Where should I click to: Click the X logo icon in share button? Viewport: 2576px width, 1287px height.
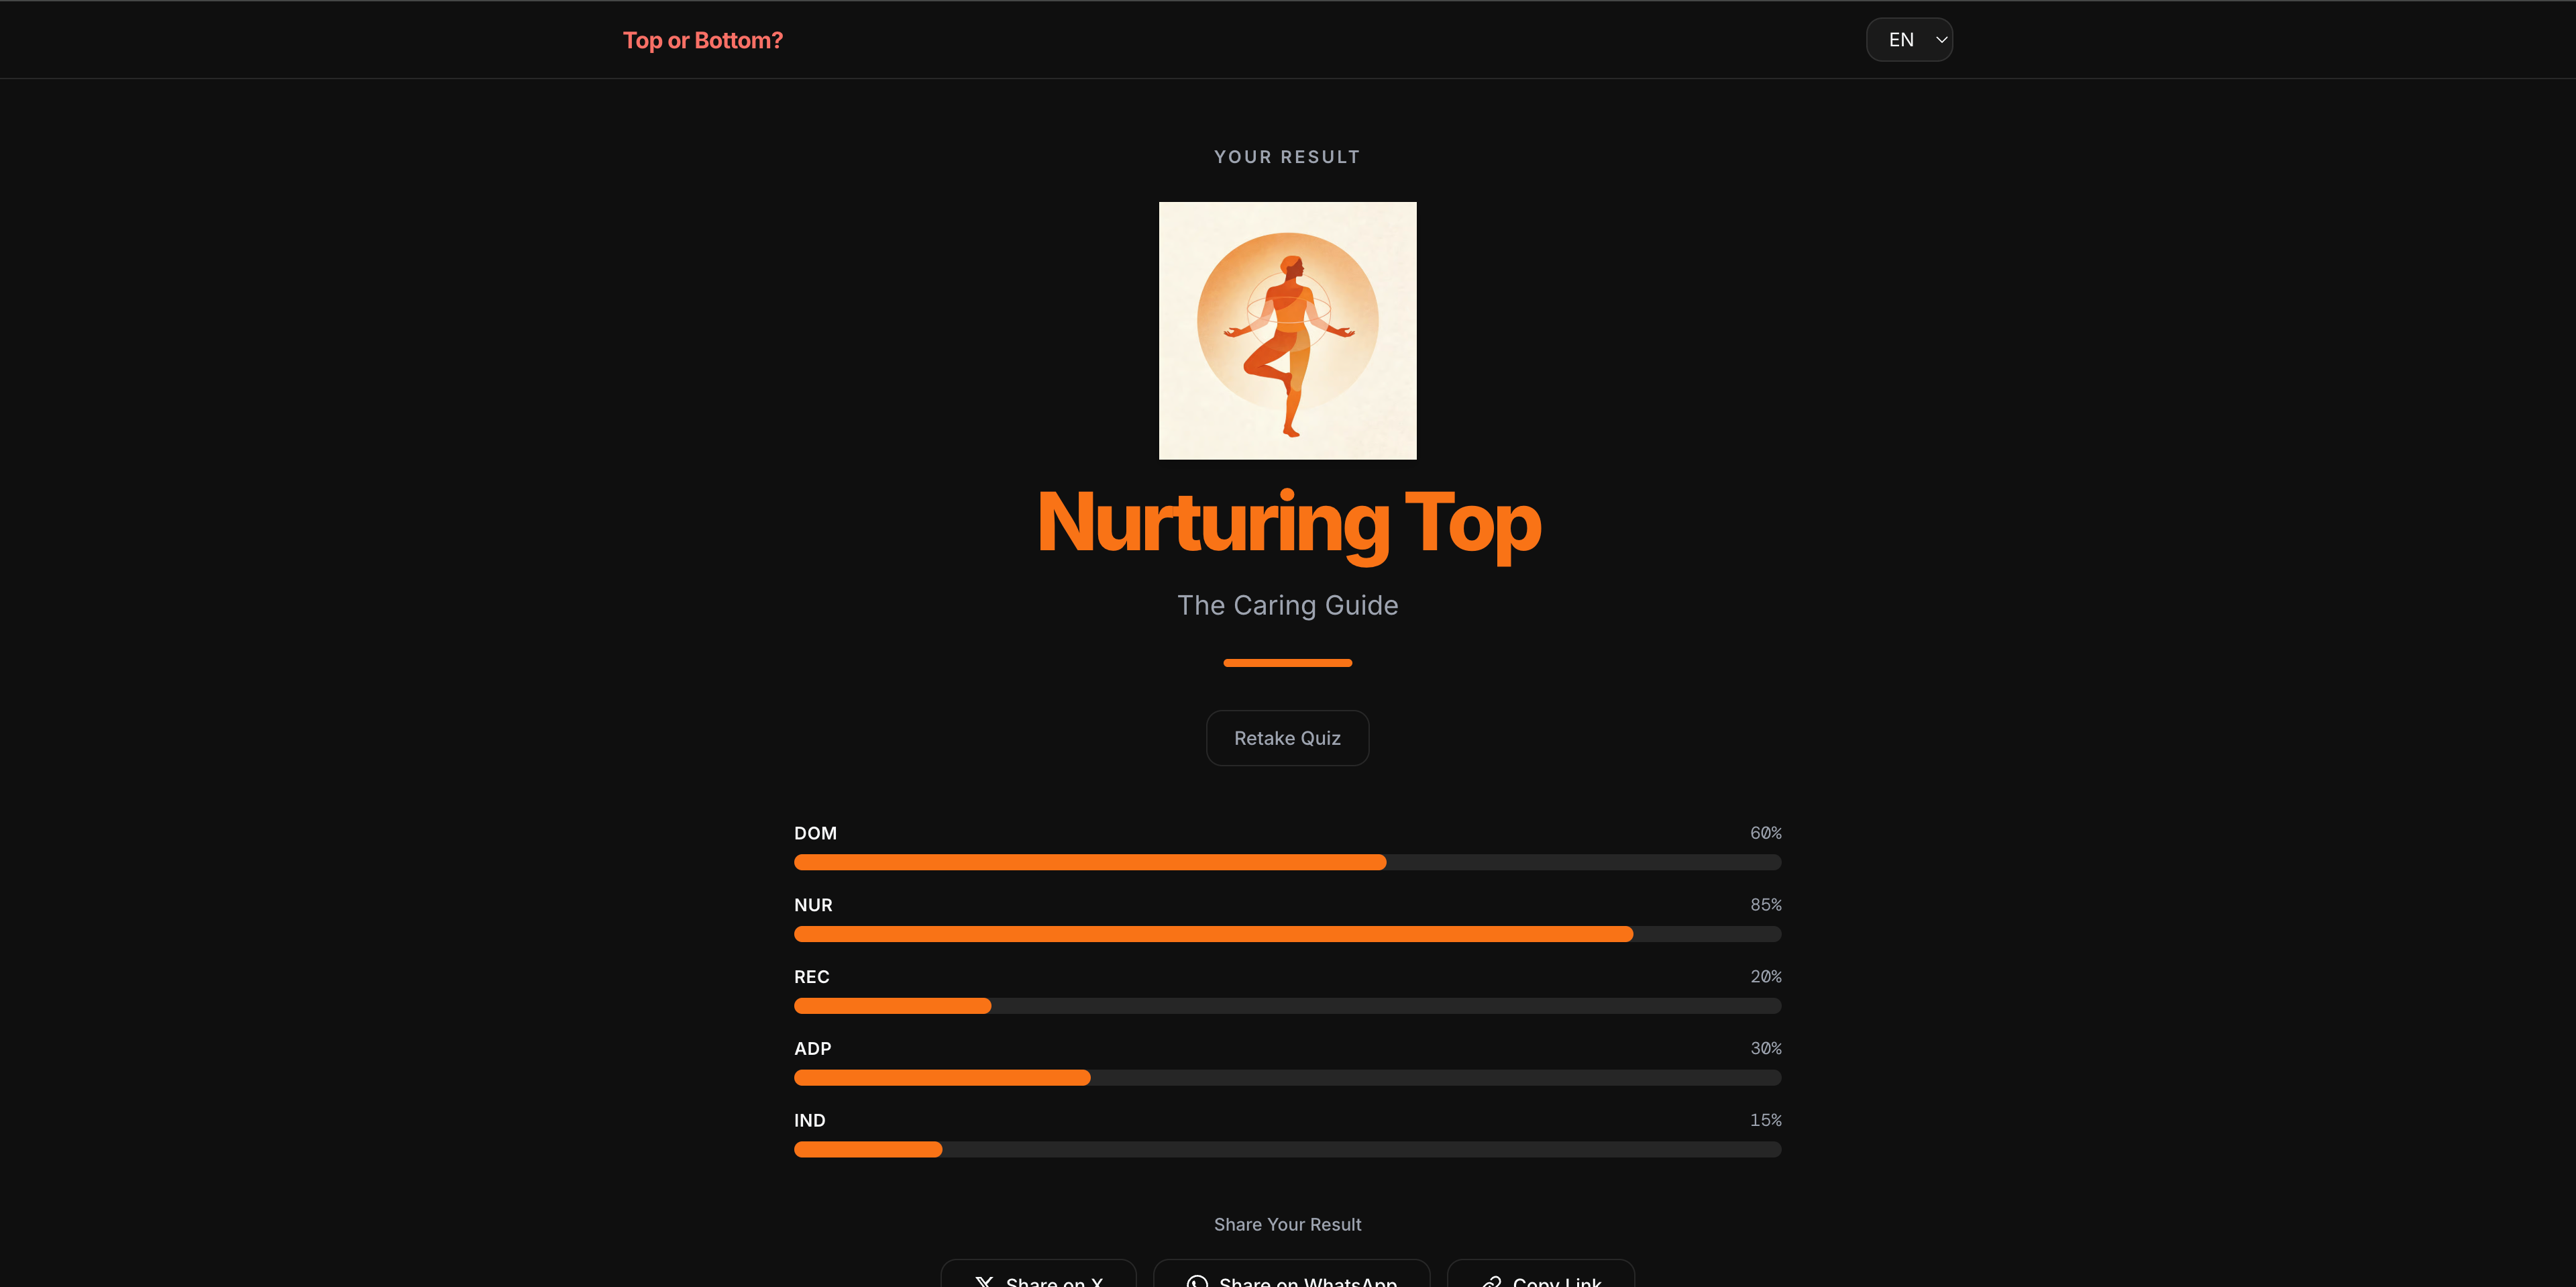coord(984,1281)
